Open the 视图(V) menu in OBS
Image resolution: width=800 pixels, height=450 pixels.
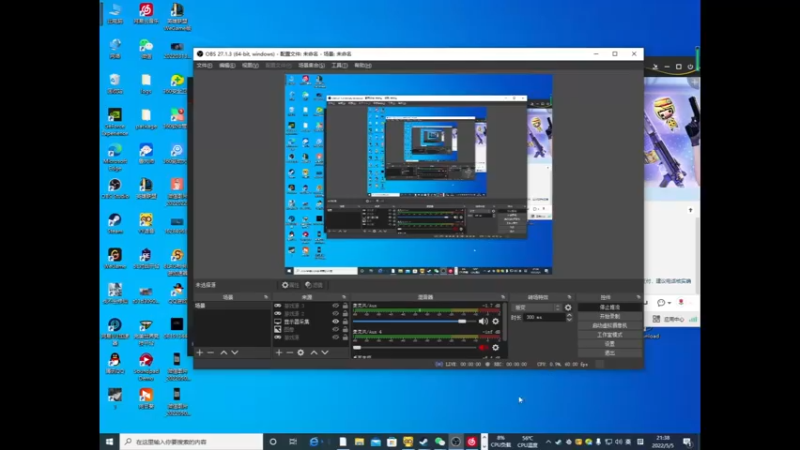click(x=250, y=65)
